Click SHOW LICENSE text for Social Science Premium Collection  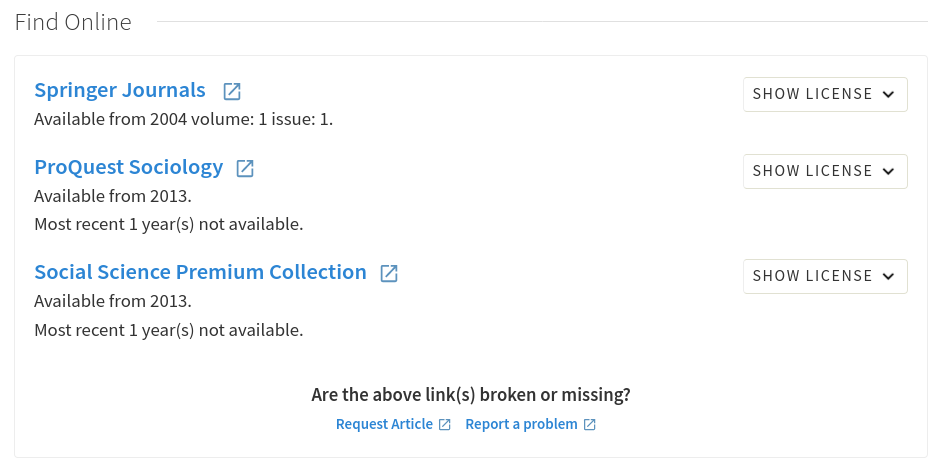pyautogui.click(x=812, y=277)
